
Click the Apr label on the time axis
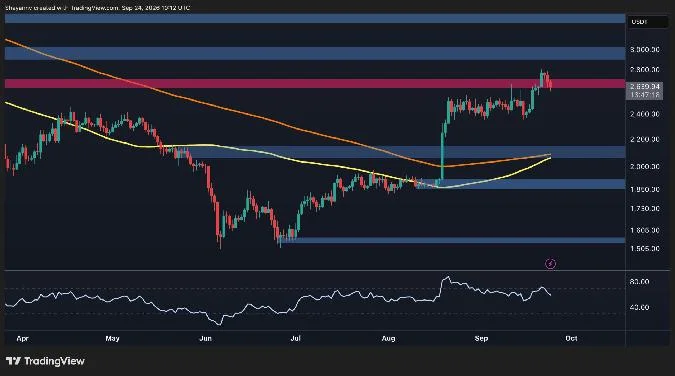(x=22, y=339)
